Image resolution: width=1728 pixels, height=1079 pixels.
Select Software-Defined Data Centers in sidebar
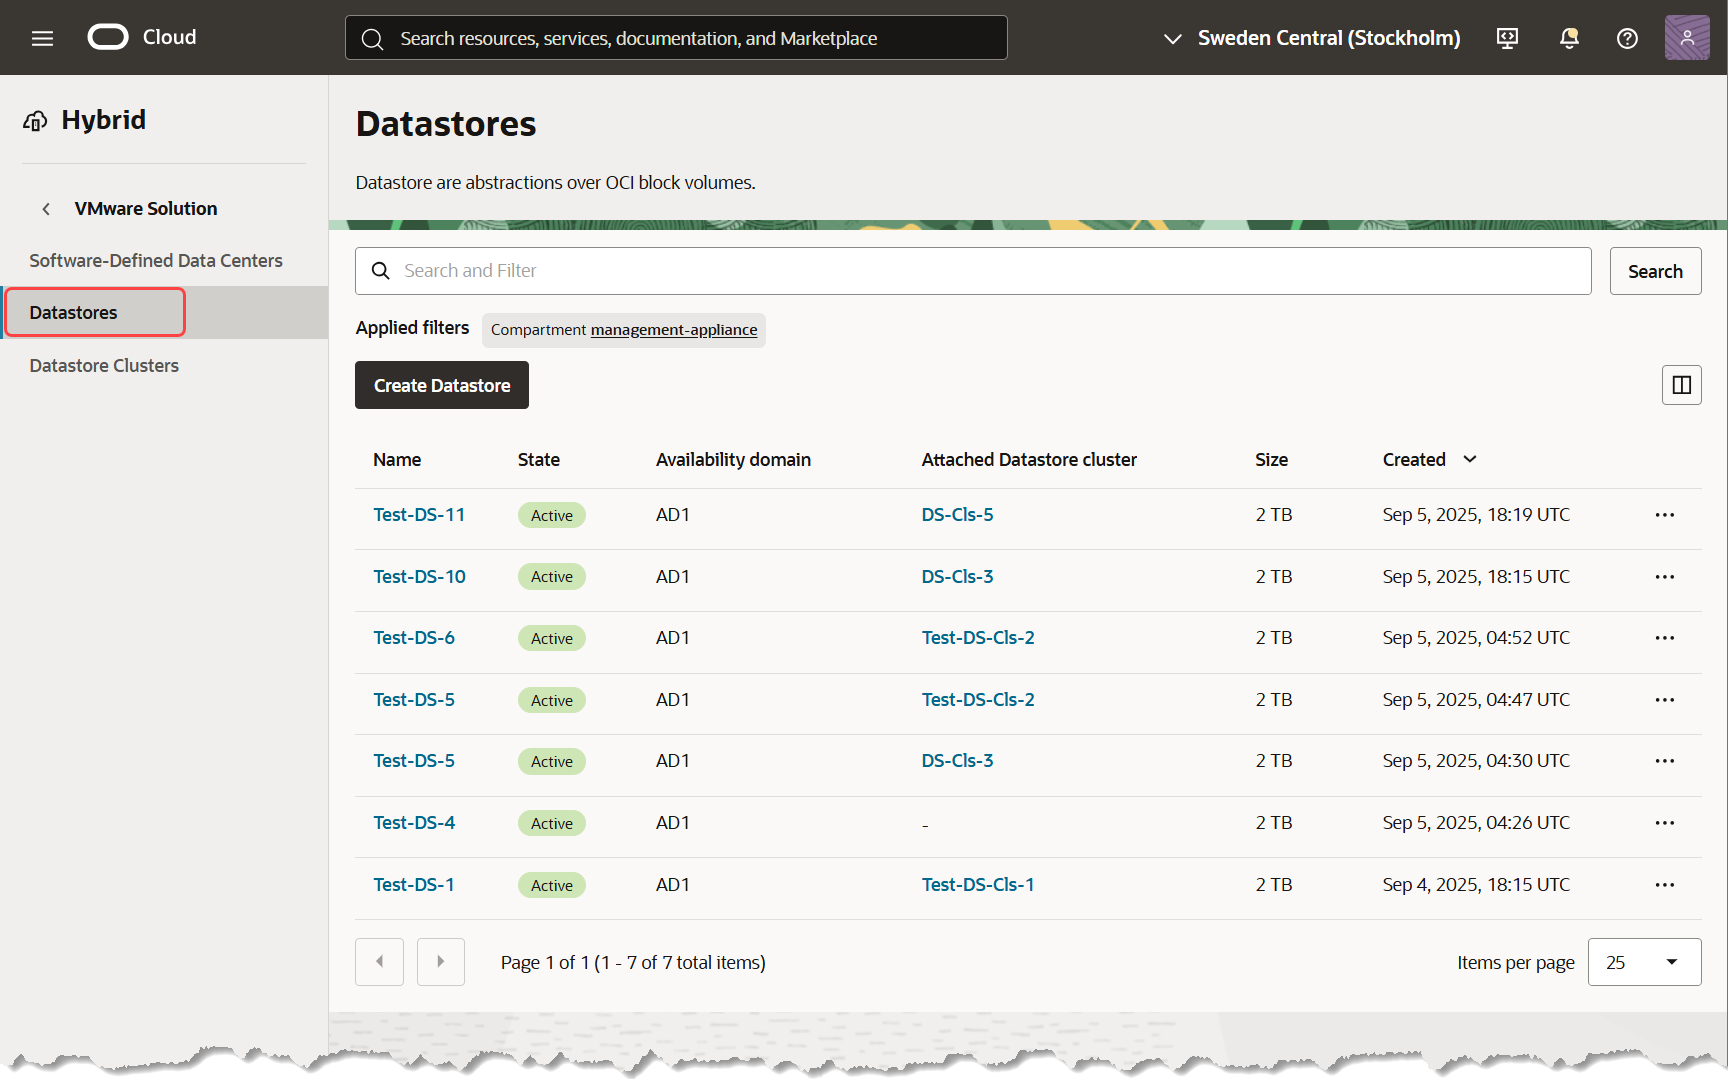[x=156, y=260]
